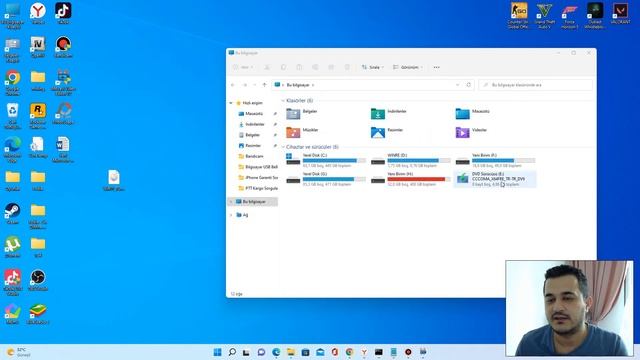The image size is (640, 360).
Task: Click the Share icon in Explorer toolbar
Action: pyautogui.click(x=331, y=67)
